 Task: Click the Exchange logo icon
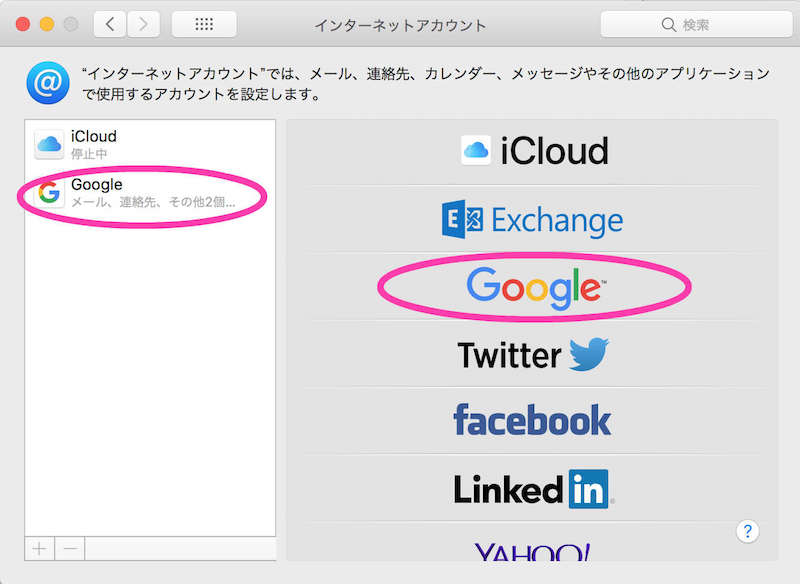coord(462,219)
